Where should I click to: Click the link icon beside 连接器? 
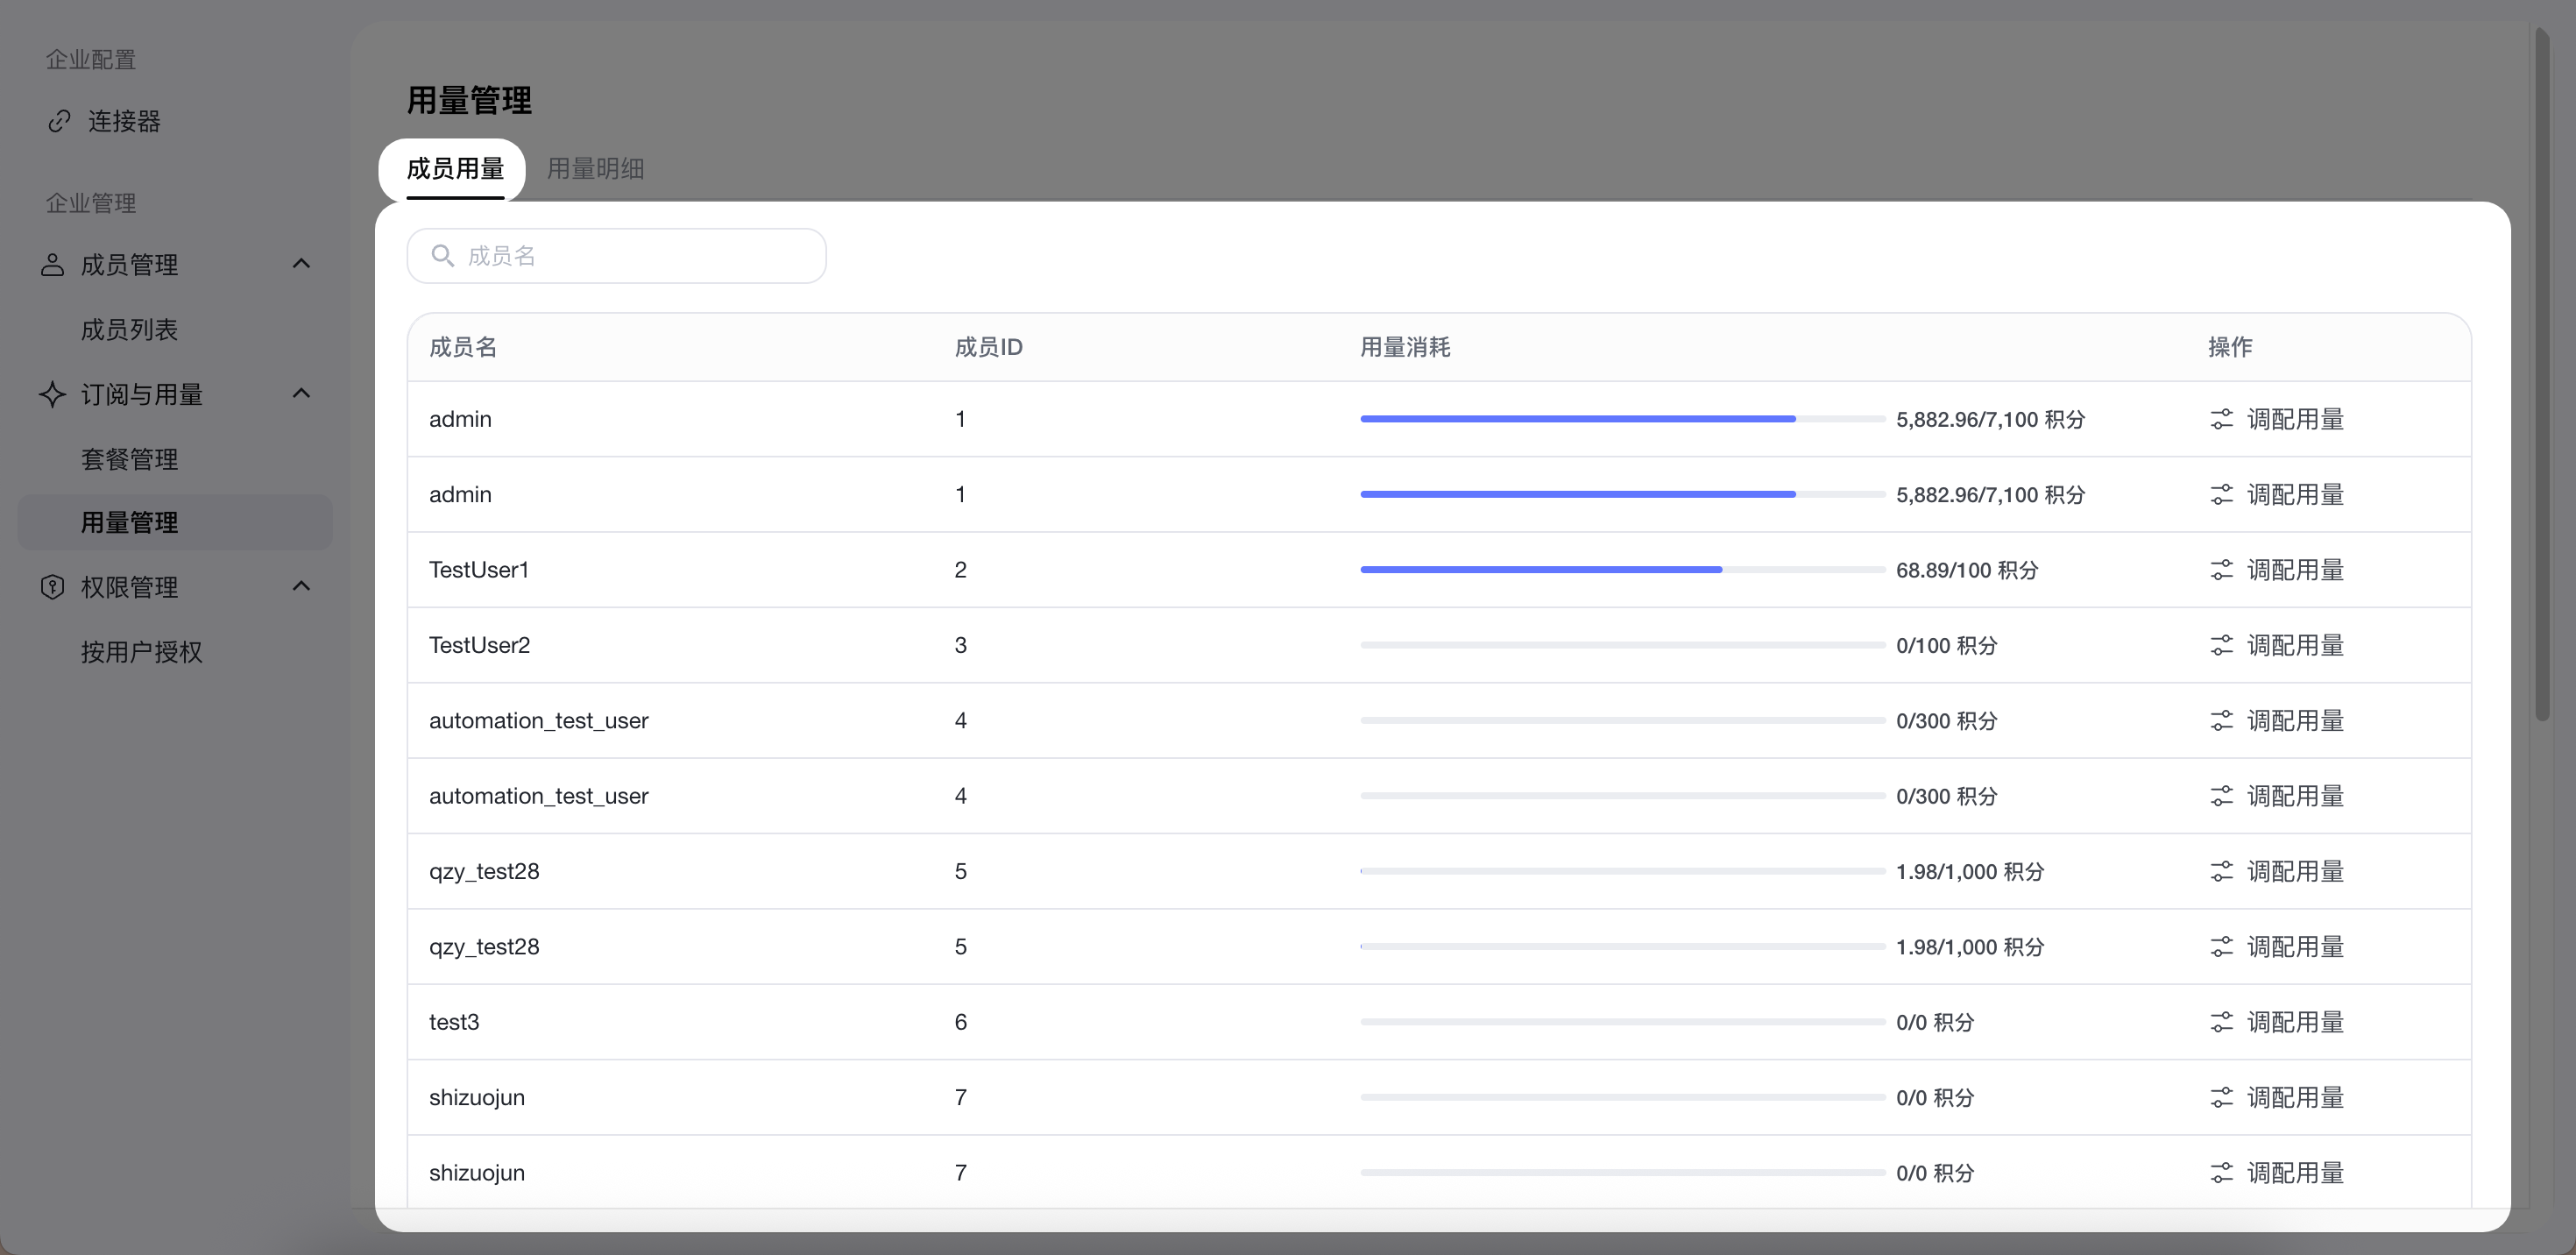tap(60, 121)
